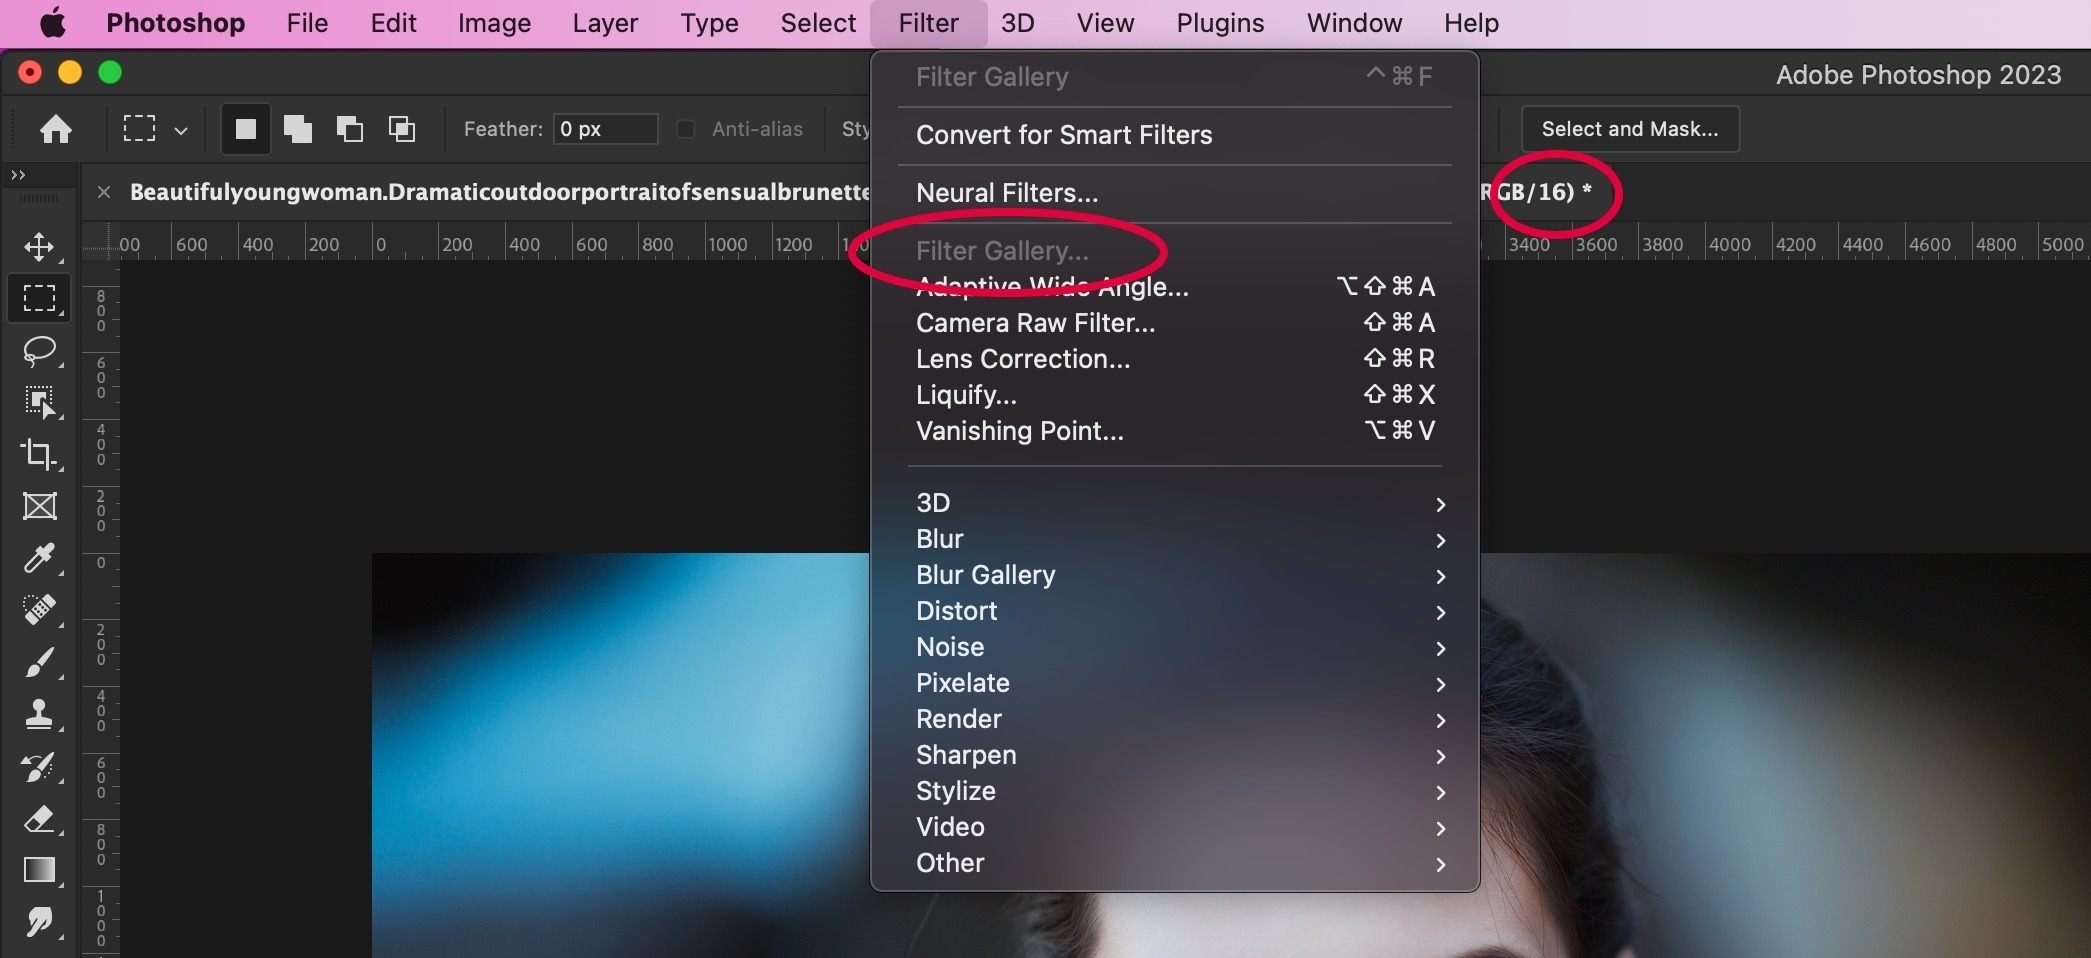Click the Home icon in options bar
This screenshot has width=2091, height=958.
coord(56,129)
